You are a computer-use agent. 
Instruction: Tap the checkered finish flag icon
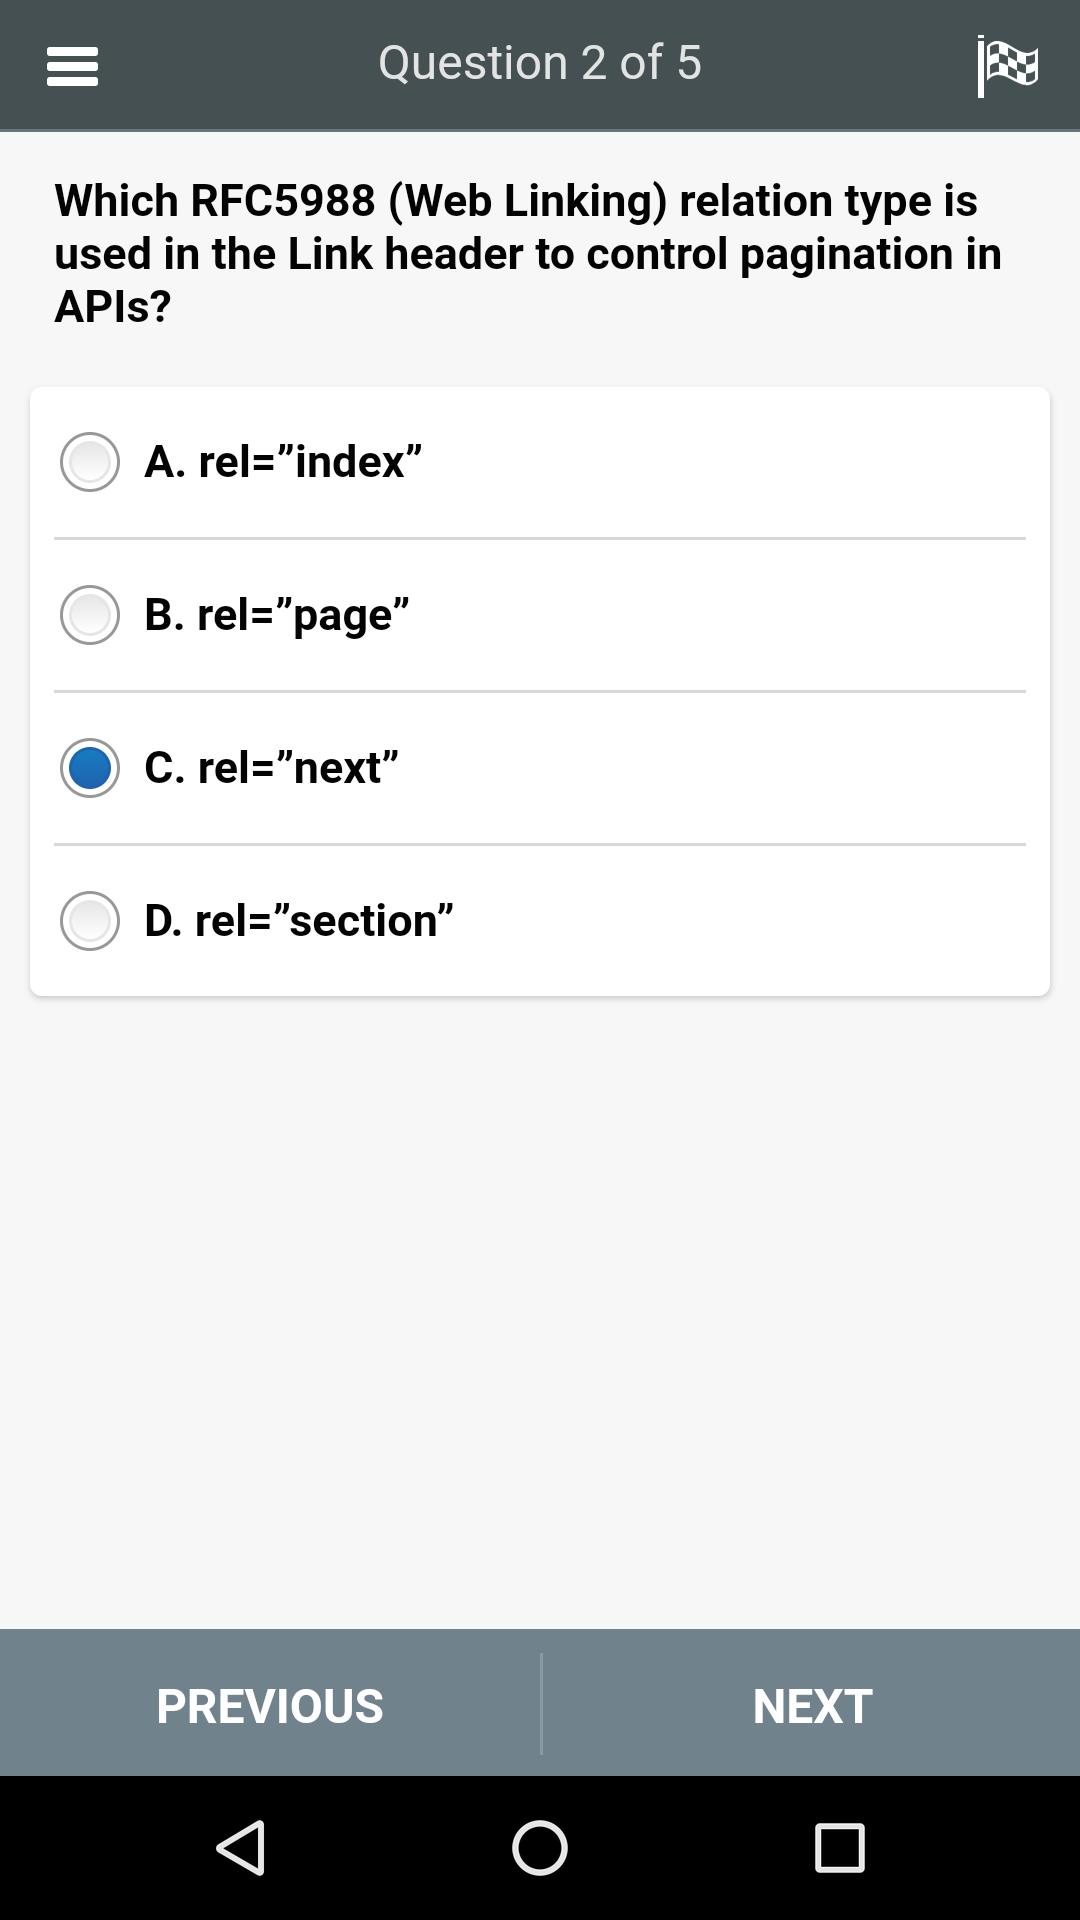click(1008, 66)
